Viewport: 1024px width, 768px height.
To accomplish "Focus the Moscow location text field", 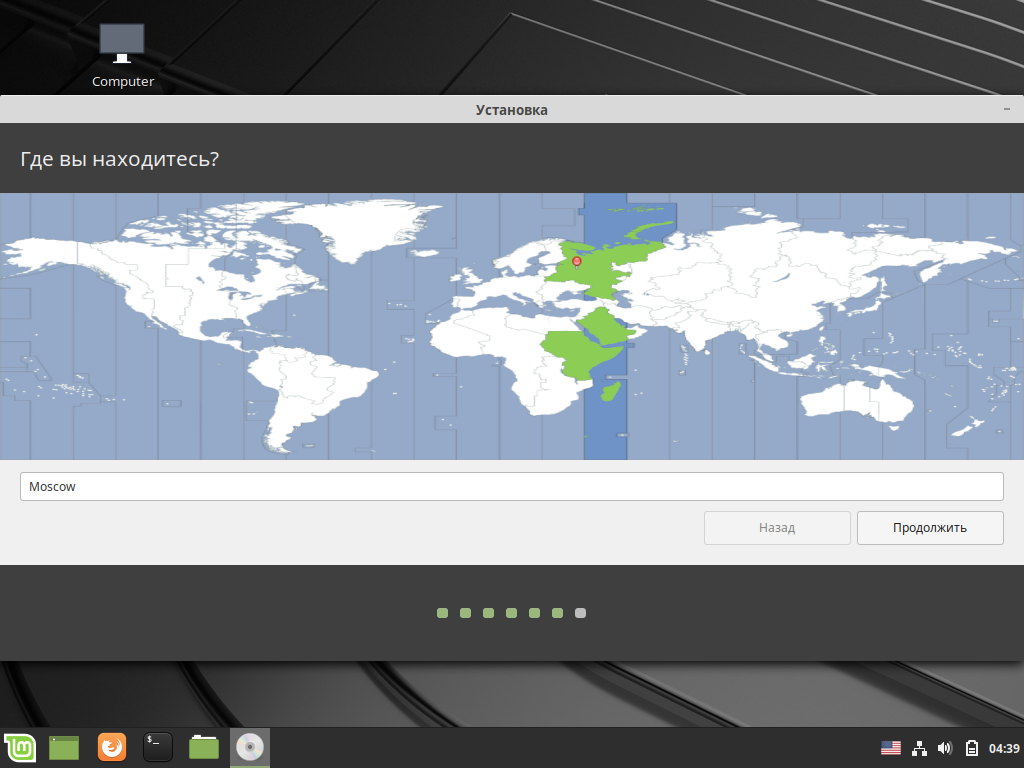I will [512, 487].
